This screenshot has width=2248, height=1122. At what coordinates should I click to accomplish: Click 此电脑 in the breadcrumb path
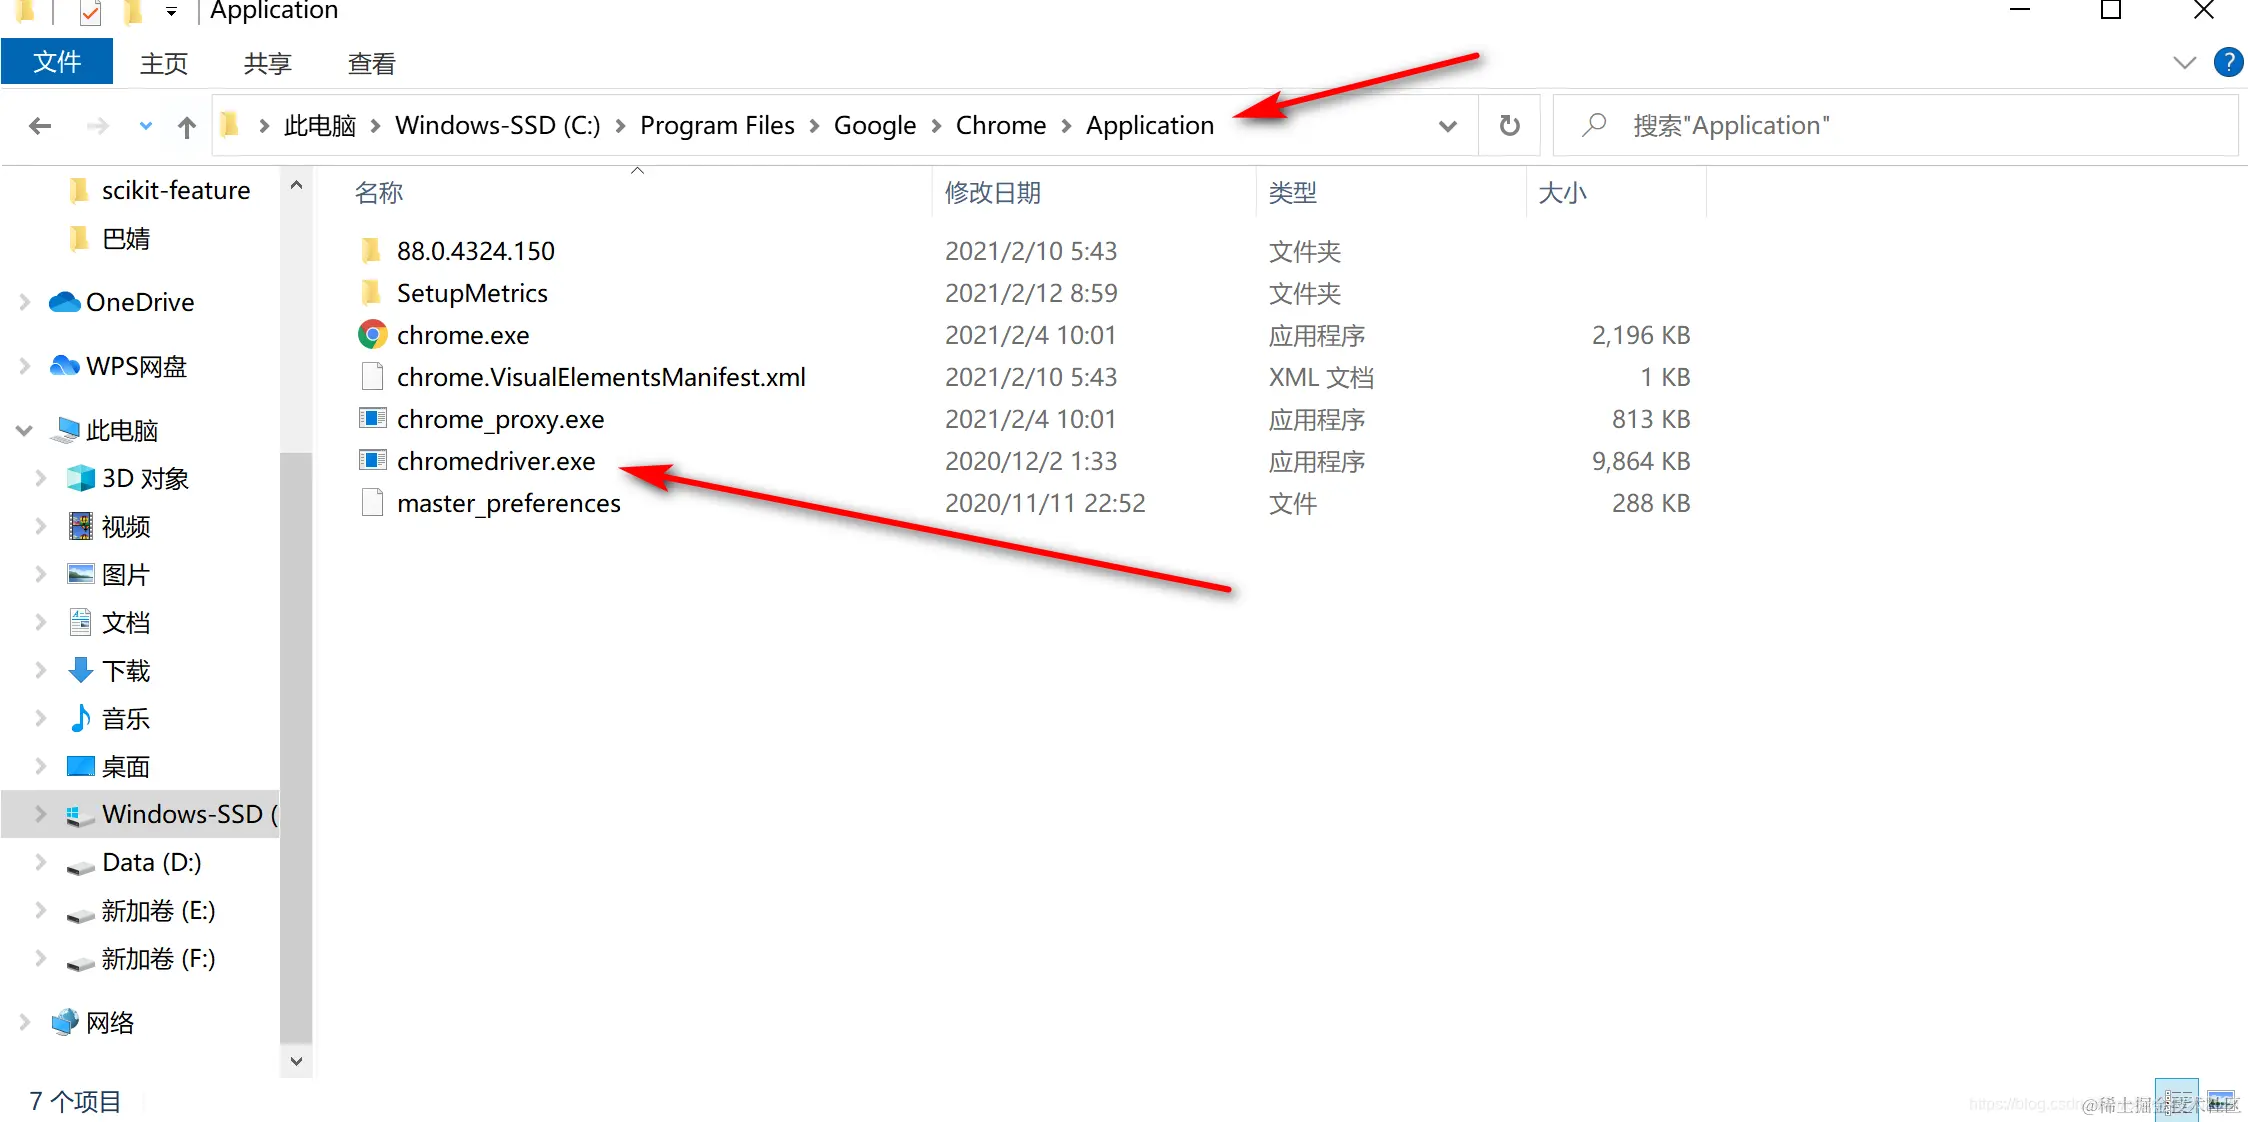(x=320, y=125)
